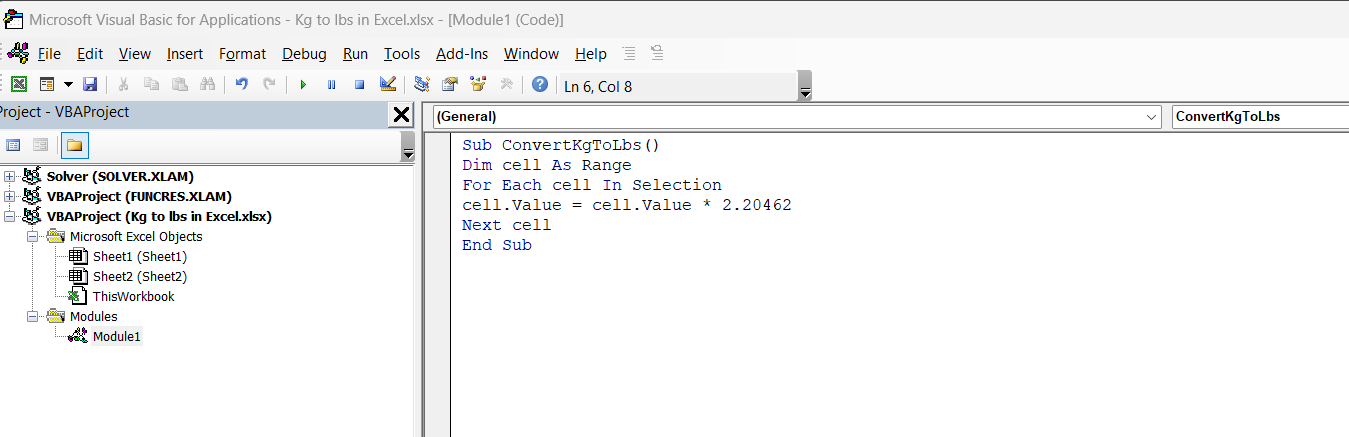The width and height of the screenshot is (1349, 437).
Task: Click the line with 2.20462 multiplication
Action: [627, 205]
